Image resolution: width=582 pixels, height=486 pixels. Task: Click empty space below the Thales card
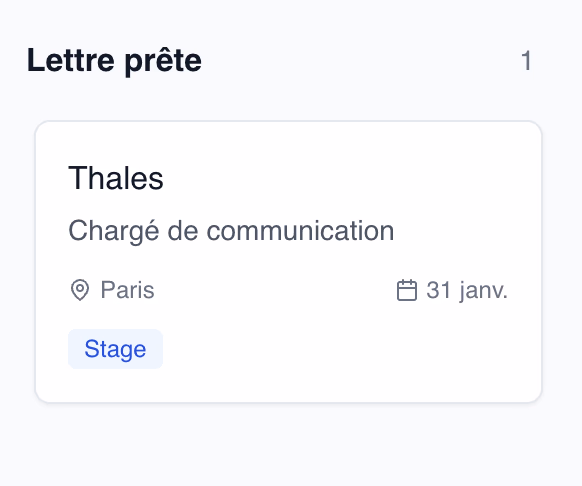tap(288, 444)
